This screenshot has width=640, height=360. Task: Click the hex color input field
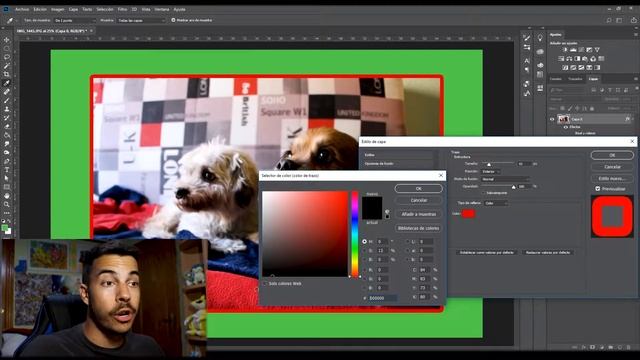tap(382, 298)
